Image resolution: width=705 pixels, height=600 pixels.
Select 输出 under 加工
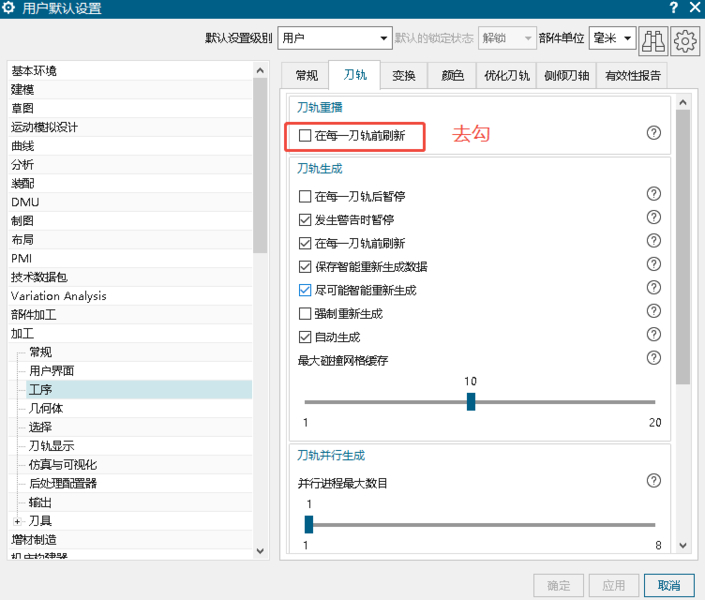138,502
